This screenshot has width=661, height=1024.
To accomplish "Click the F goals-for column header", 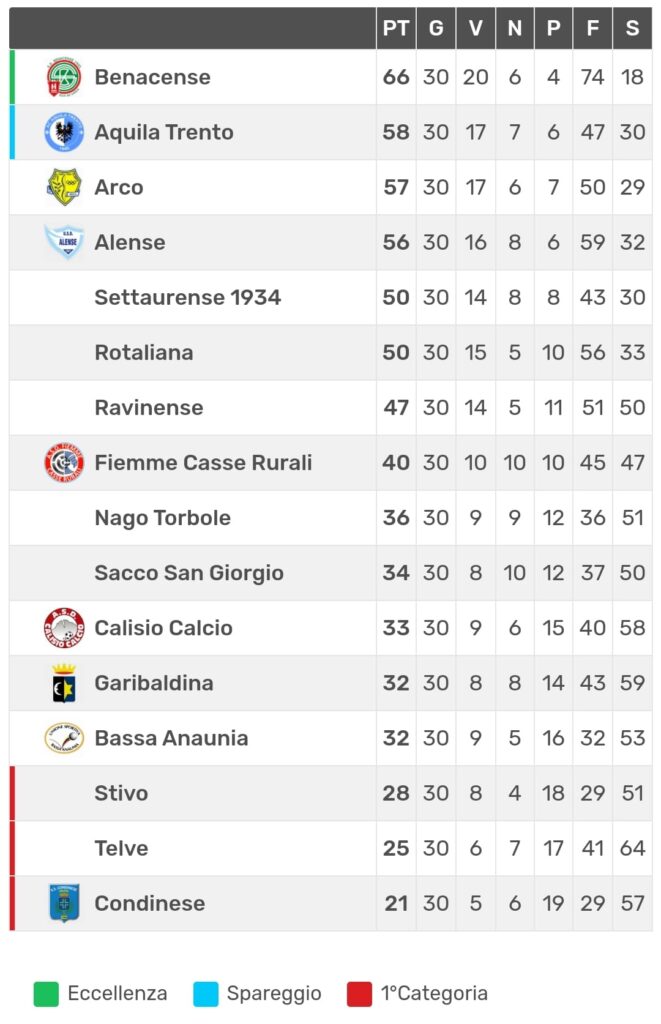I will 592,28.
